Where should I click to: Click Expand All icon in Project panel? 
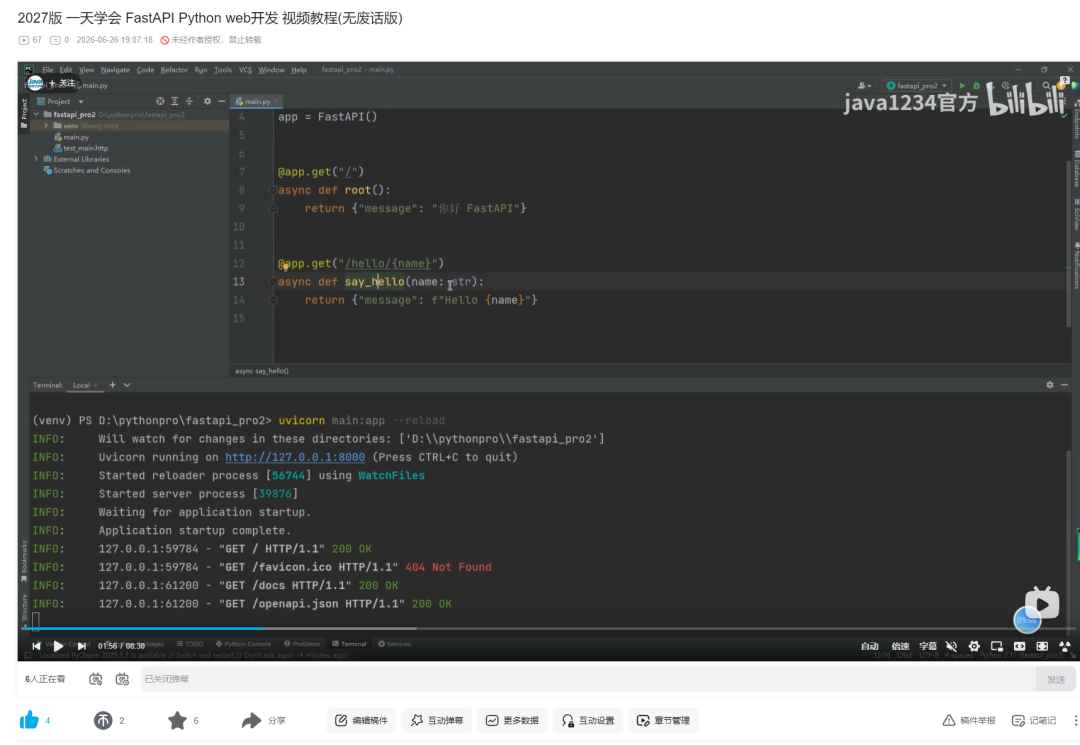(174, 101)
